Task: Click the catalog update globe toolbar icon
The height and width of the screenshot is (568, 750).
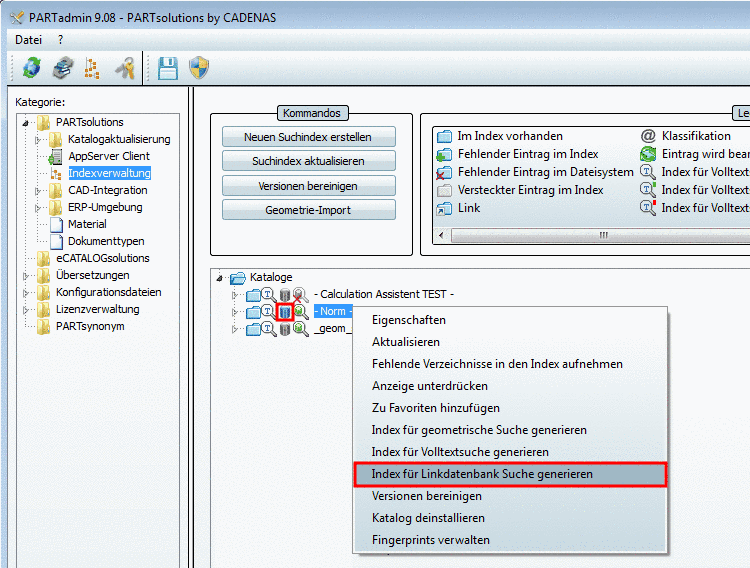Action: coord(32,67)
